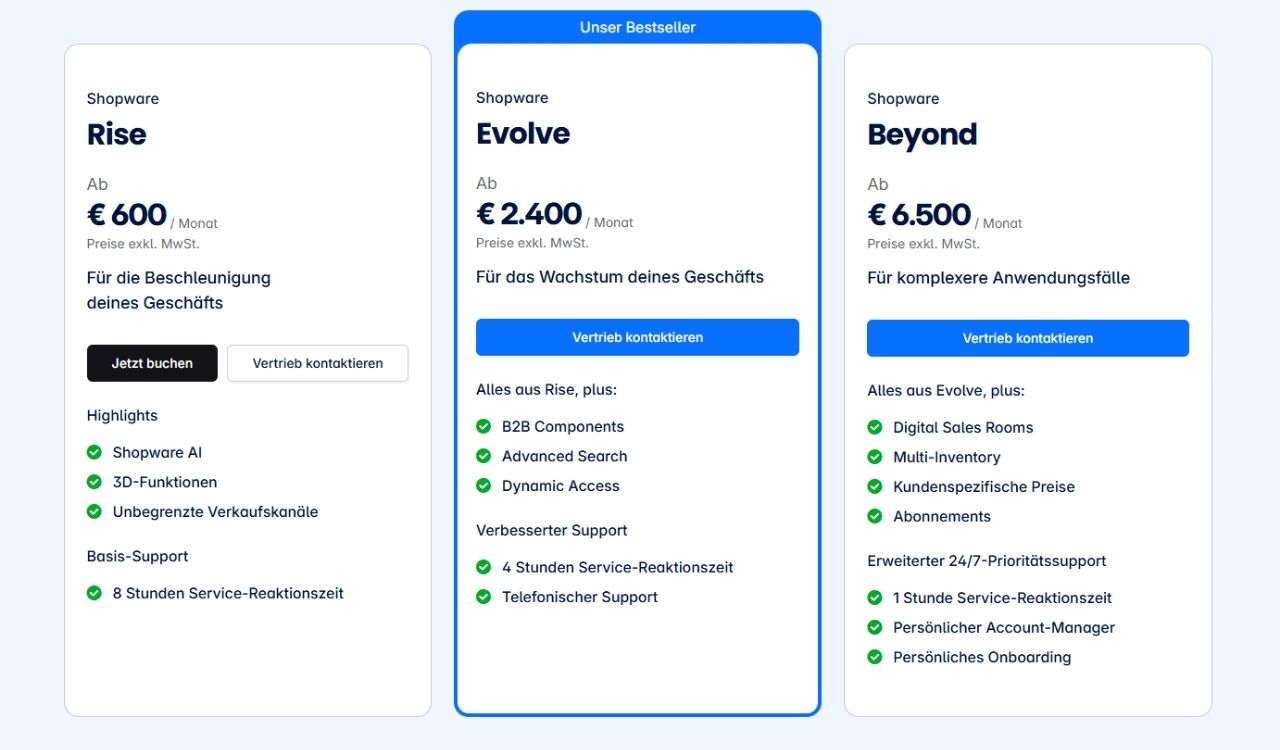This screenshot has height=750, width=1280.
Task: Click Vertrieb kontaktieren in the Rise plan
Action: tap(318, 363)
